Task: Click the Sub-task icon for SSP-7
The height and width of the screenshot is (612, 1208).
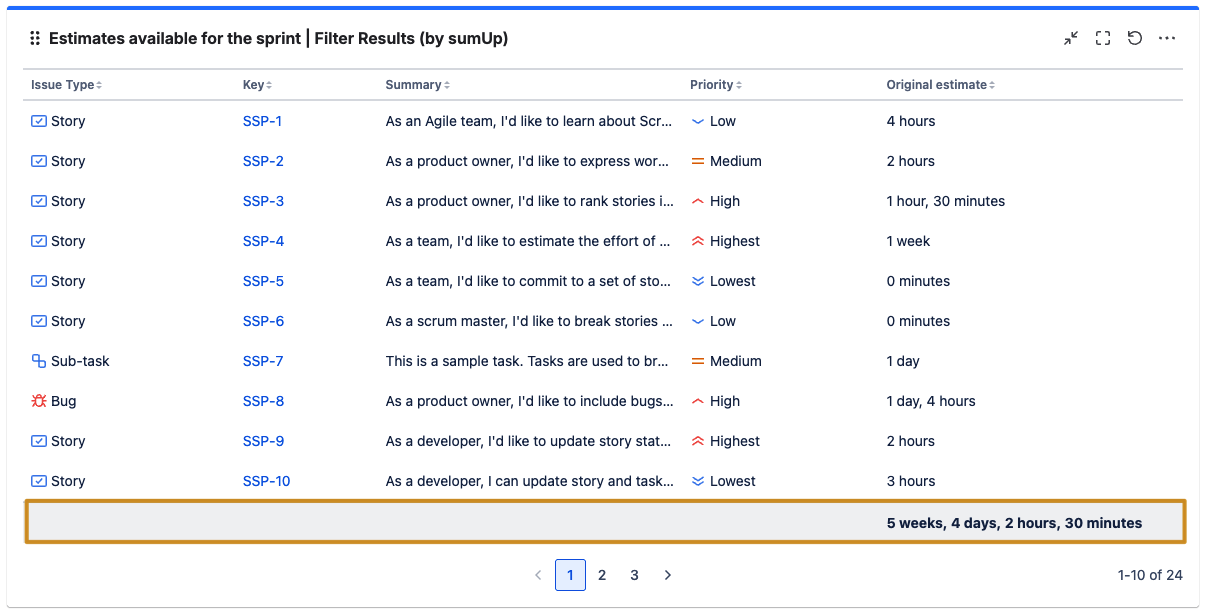Action: click(x=39, y=361)
